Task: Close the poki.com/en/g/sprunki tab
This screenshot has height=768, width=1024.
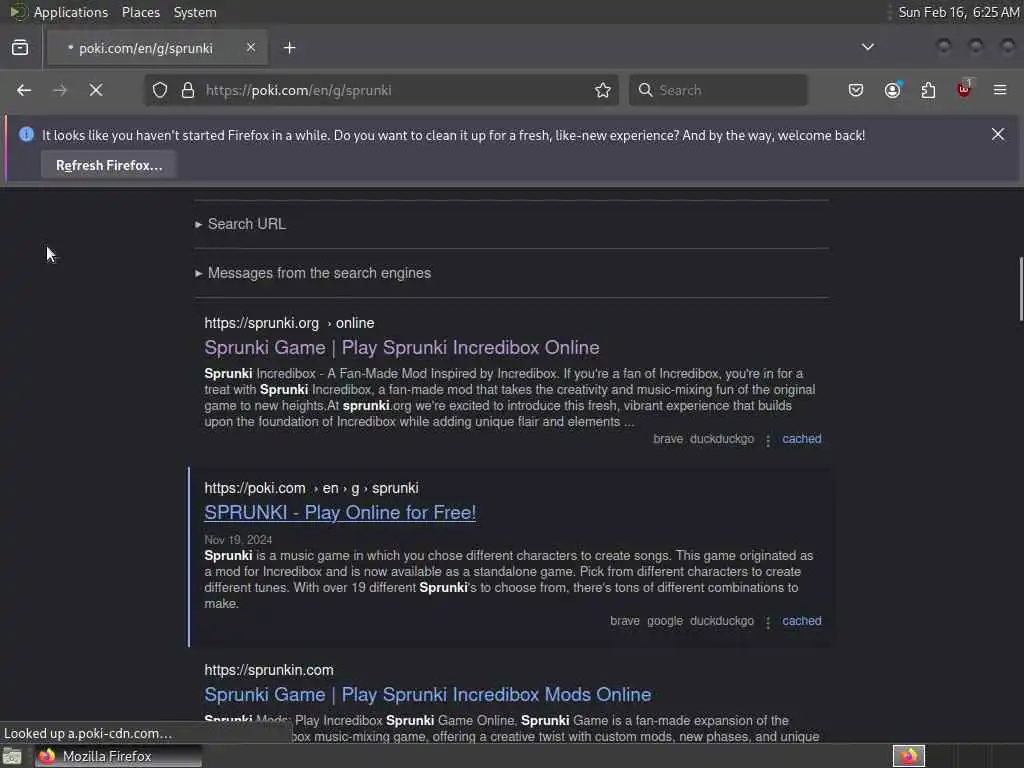Action: pyautogui.click(x=251, y=48)
